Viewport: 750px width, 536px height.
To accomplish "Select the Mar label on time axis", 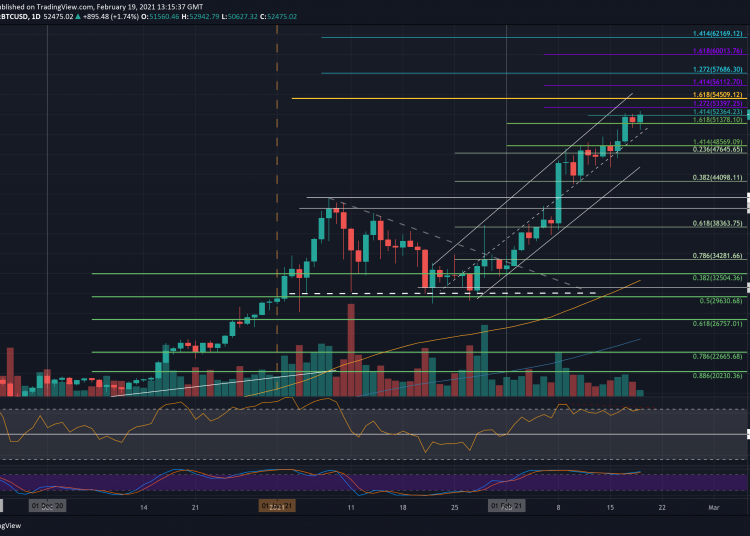I will click(x=712, y=508).
